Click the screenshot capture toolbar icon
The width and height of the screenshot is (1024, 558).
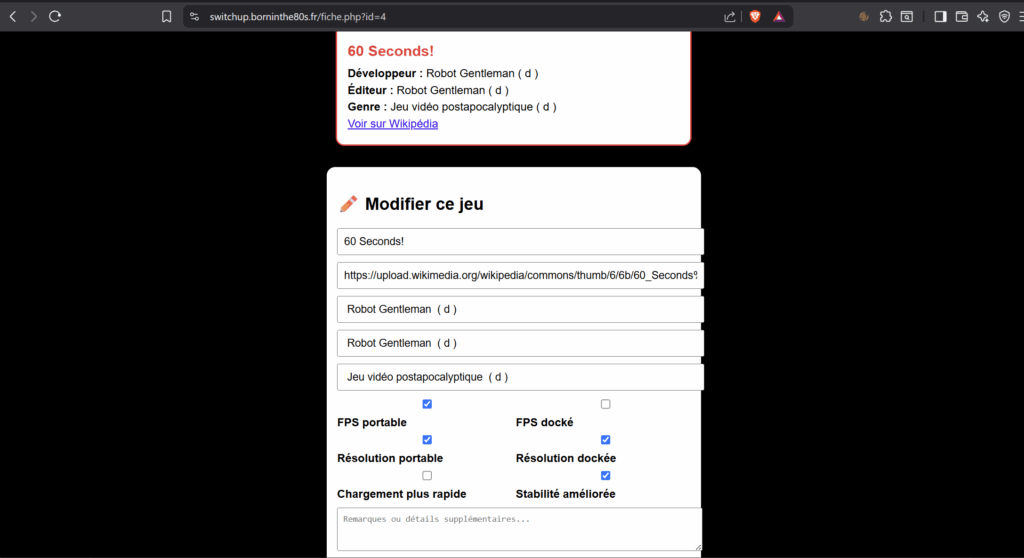[x=907, y=17]
